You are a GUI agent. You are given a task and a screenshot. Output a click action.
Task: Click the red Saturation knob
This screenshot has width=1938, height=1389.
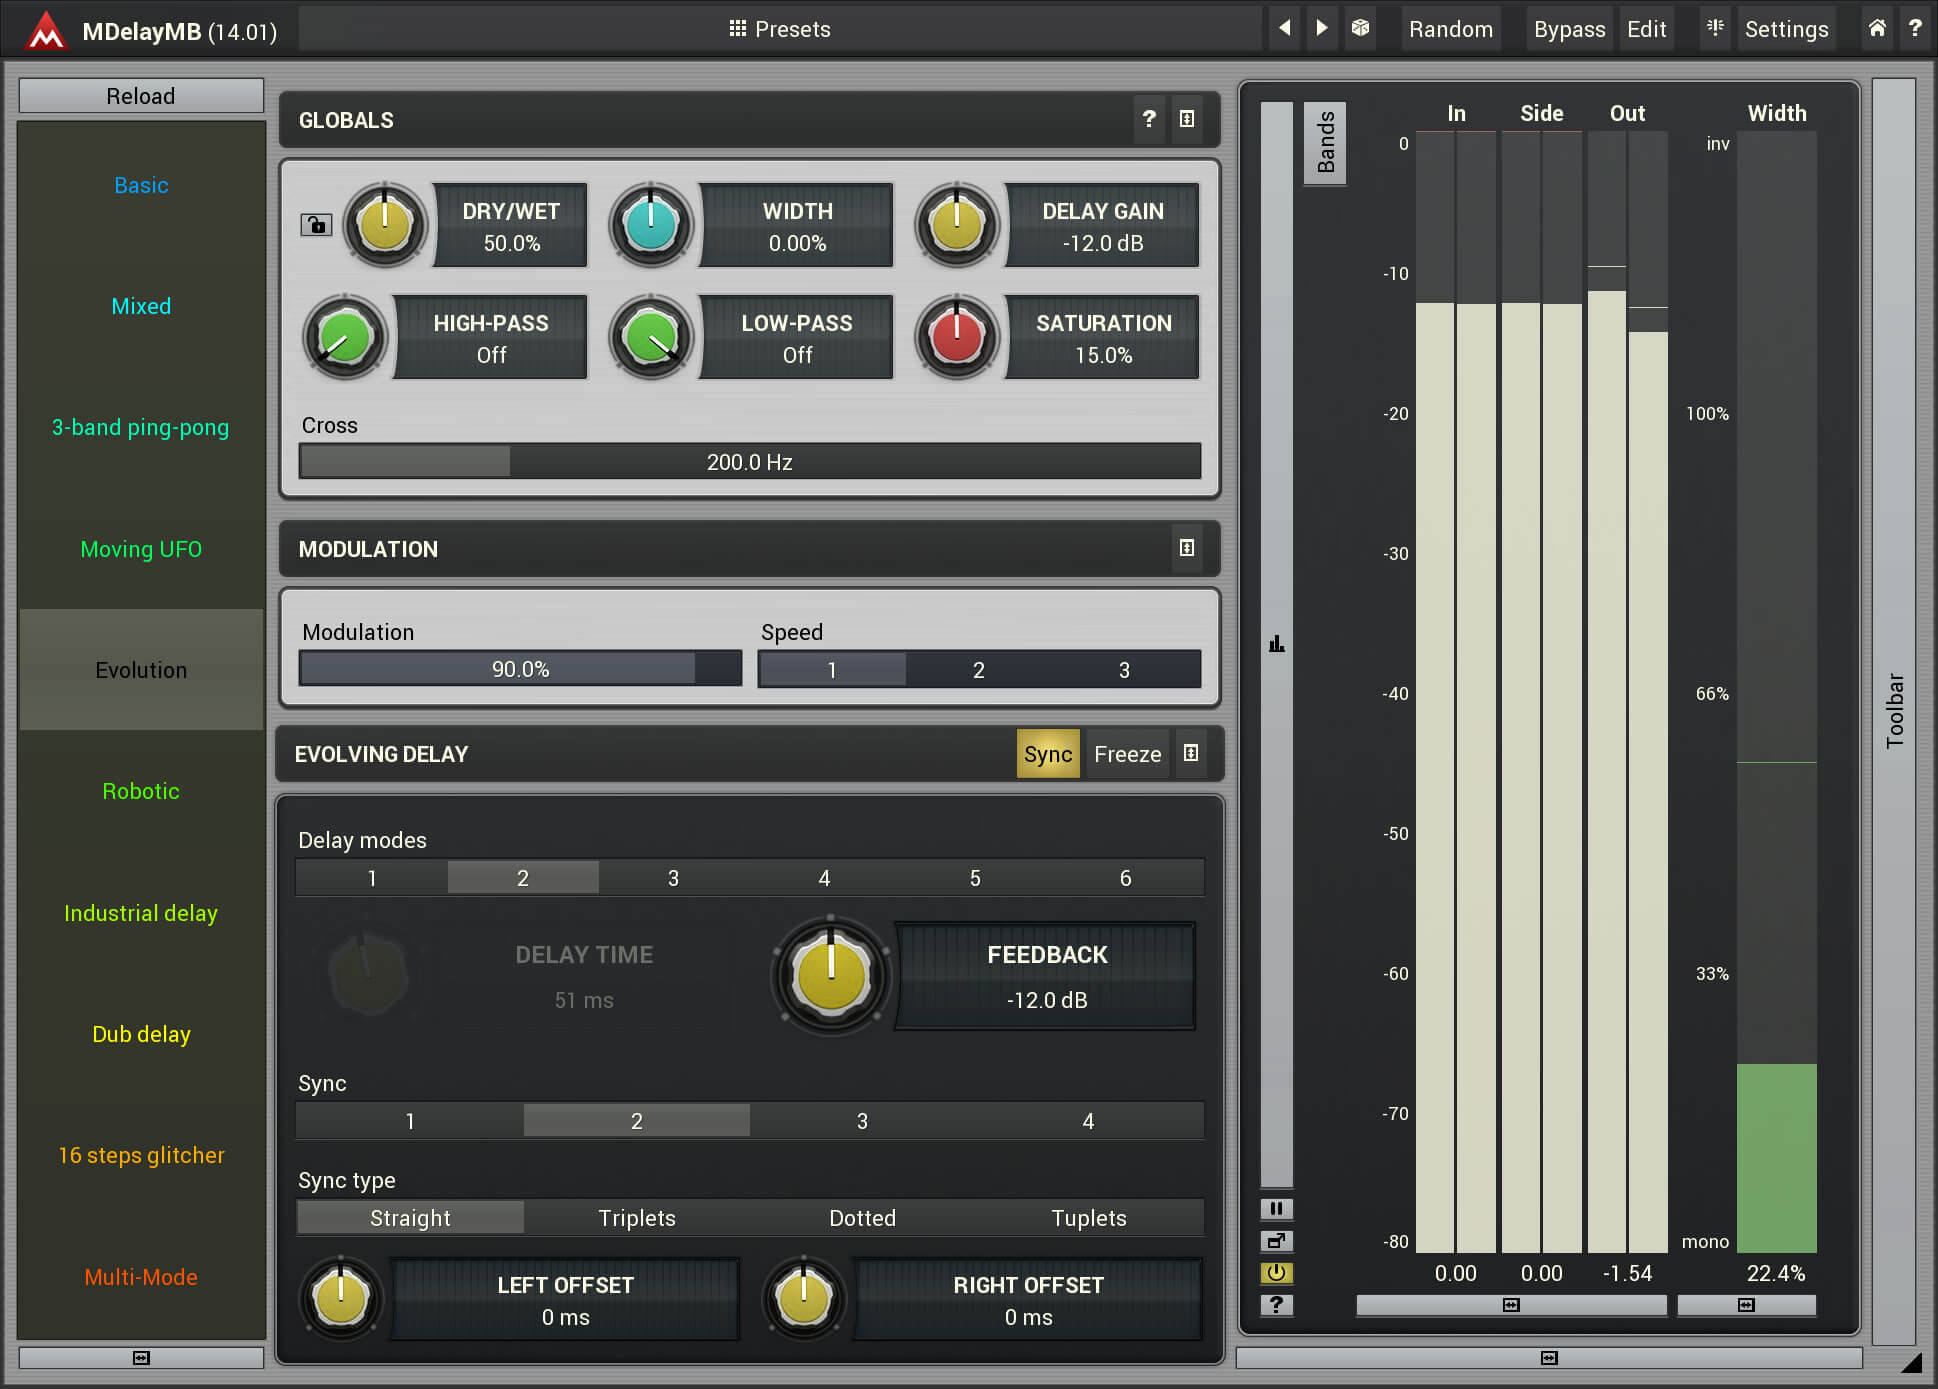(x=957, y=337)
